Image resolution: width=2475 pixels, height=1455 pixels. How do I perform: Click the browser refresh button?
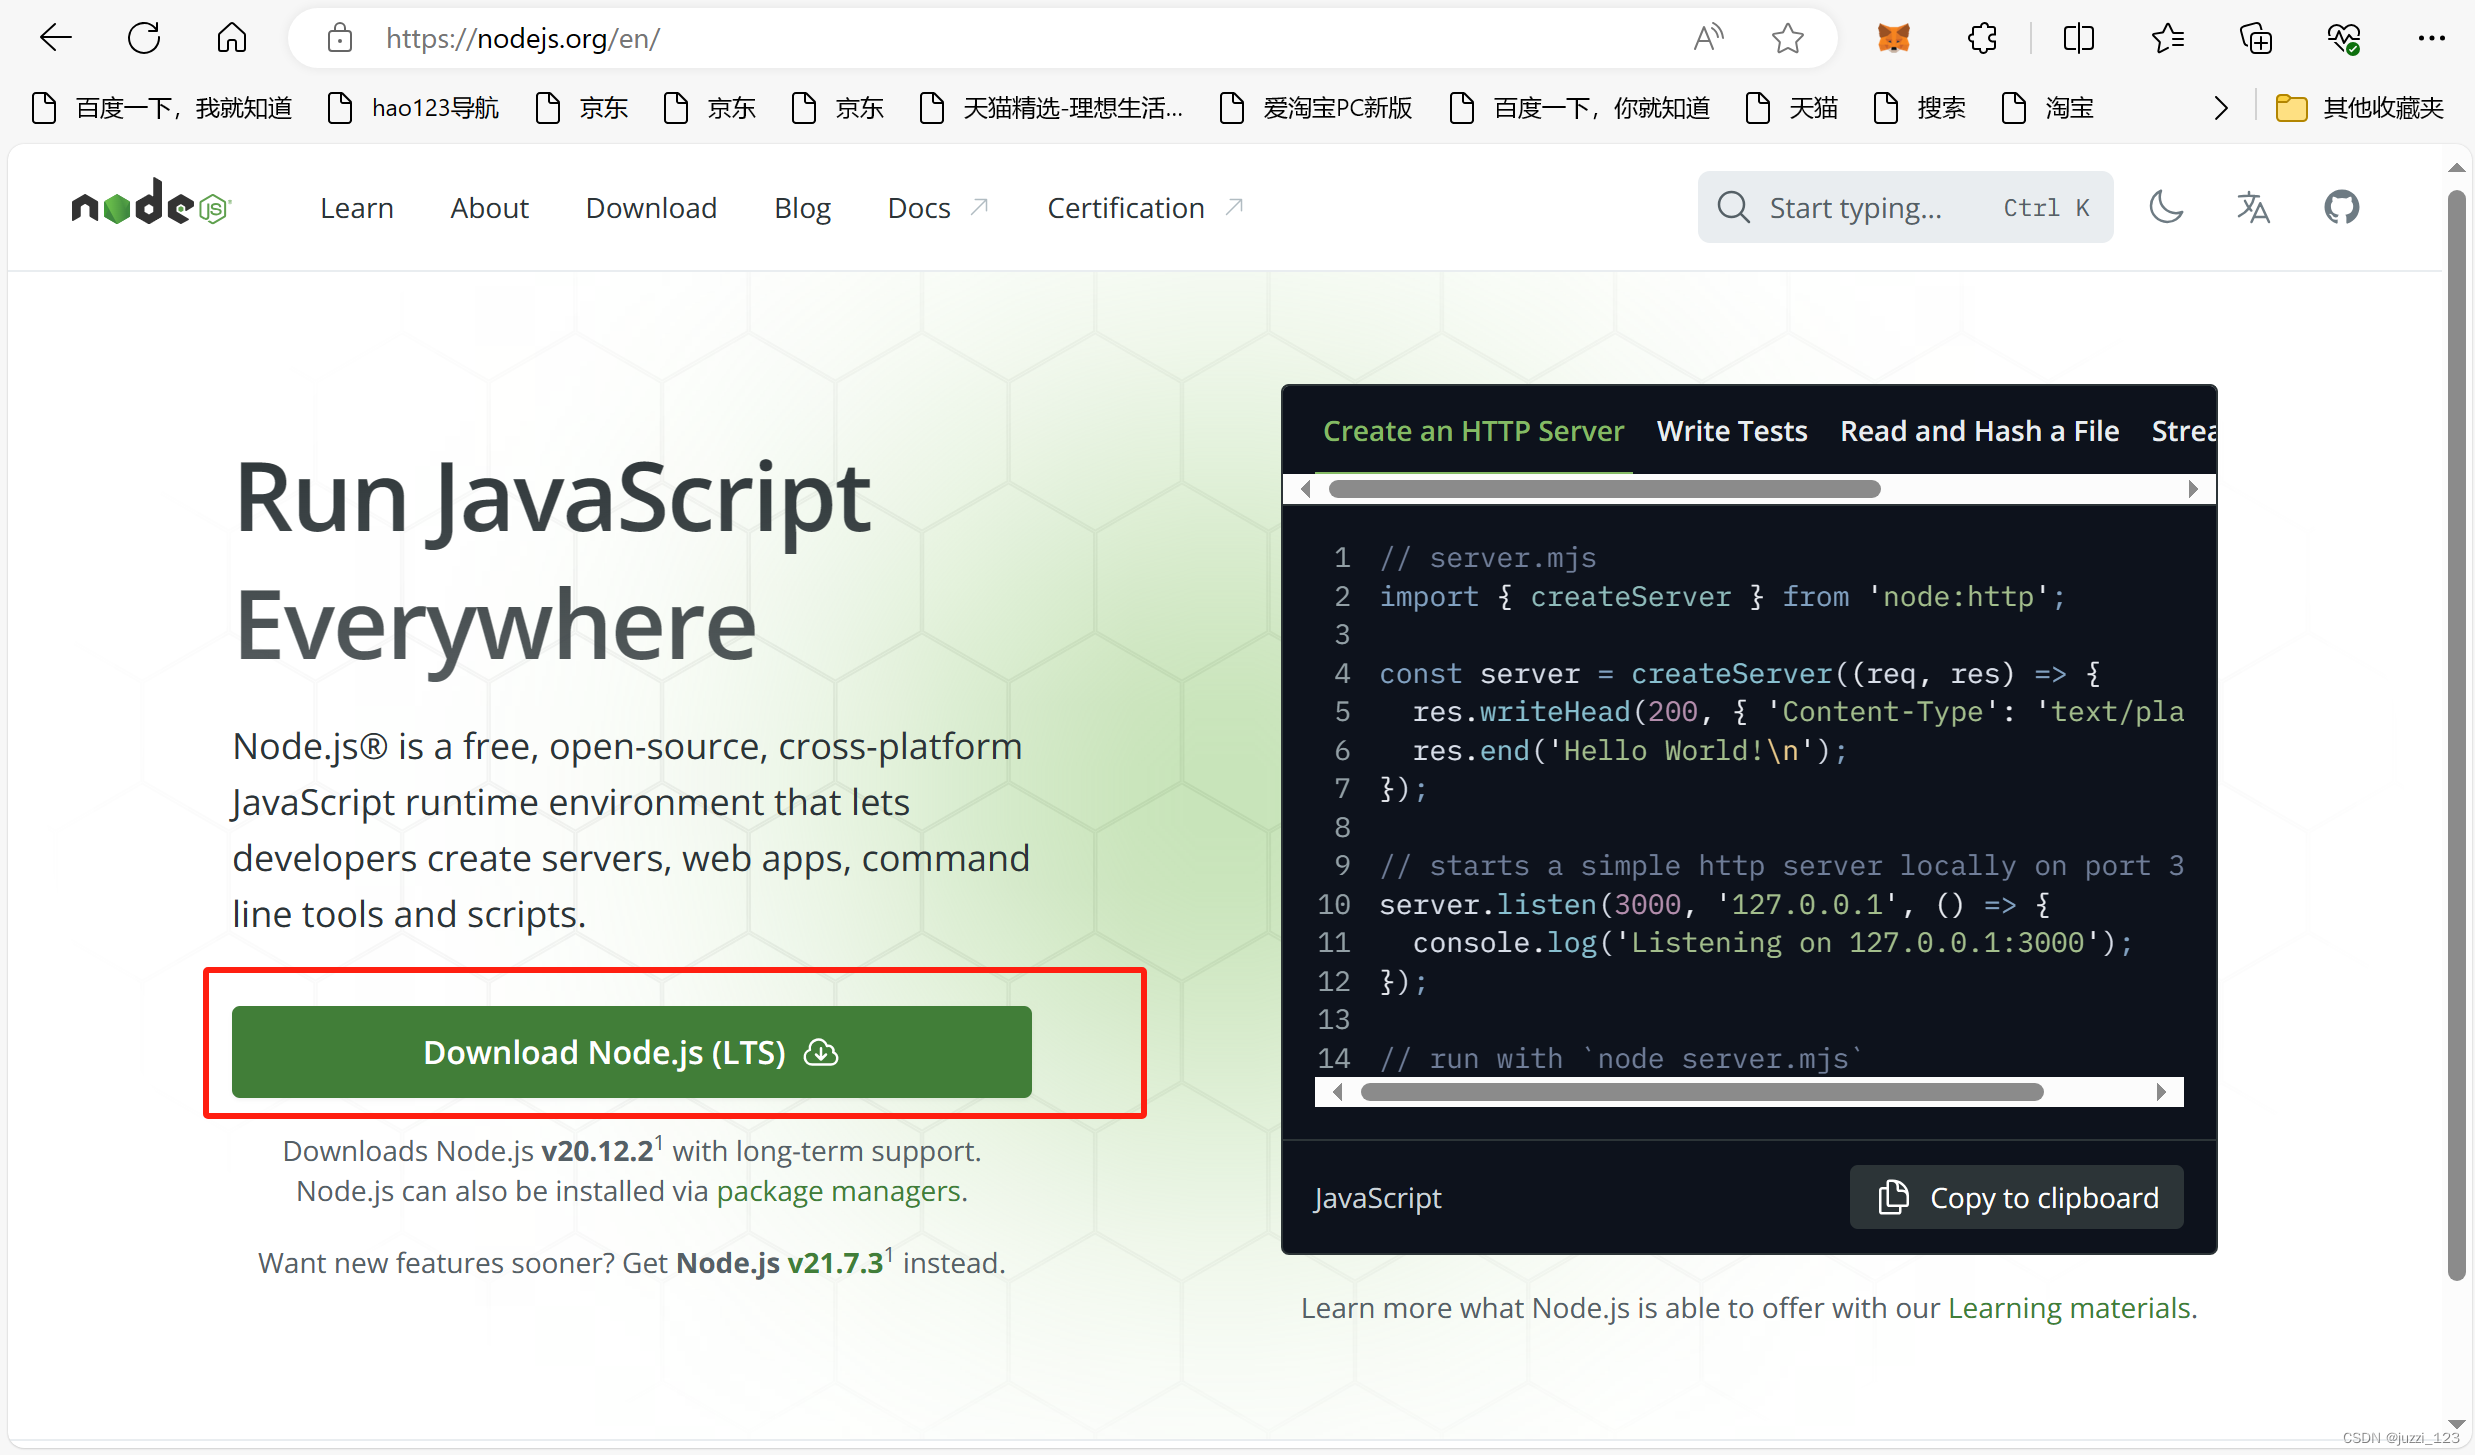(144, 39)
